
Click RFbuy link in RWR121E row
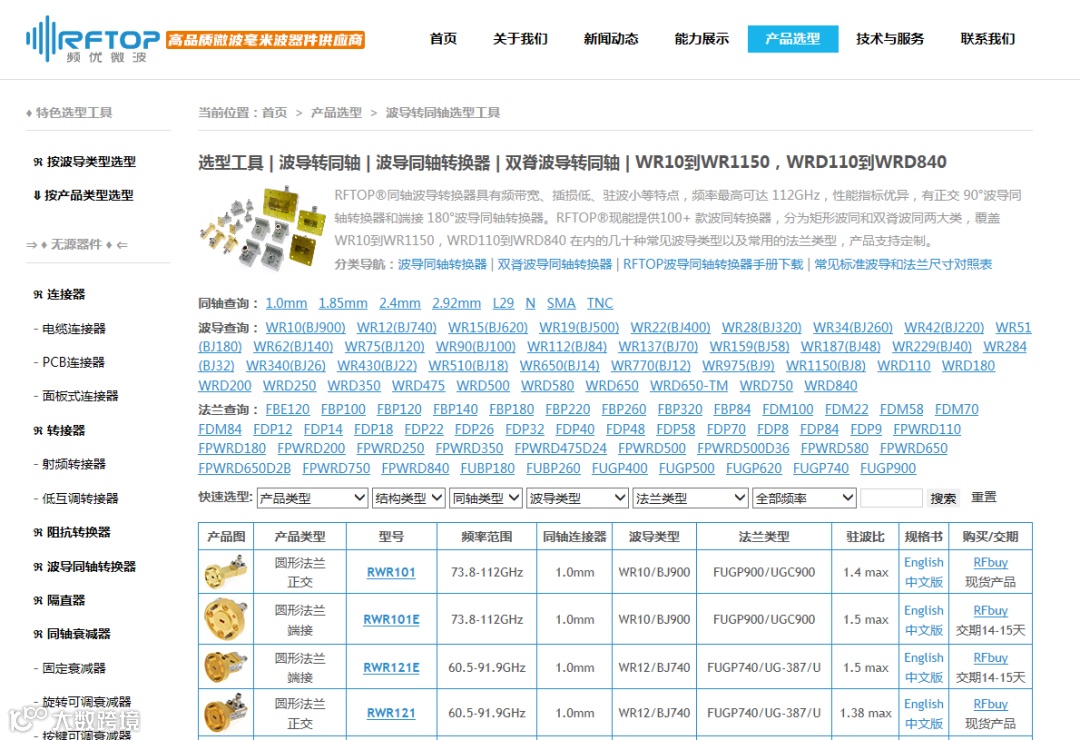point(990,658)
